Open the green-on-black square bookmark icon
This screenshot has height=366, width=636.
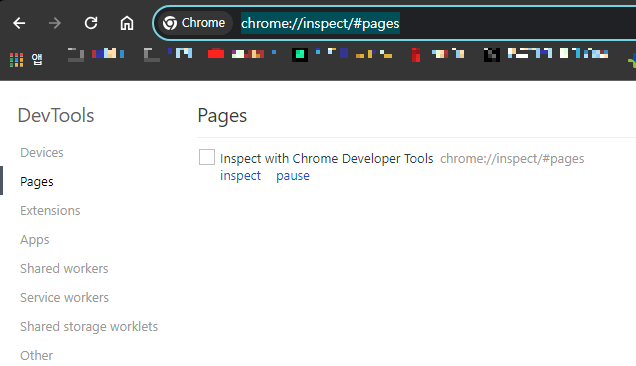tap(300, 54)
